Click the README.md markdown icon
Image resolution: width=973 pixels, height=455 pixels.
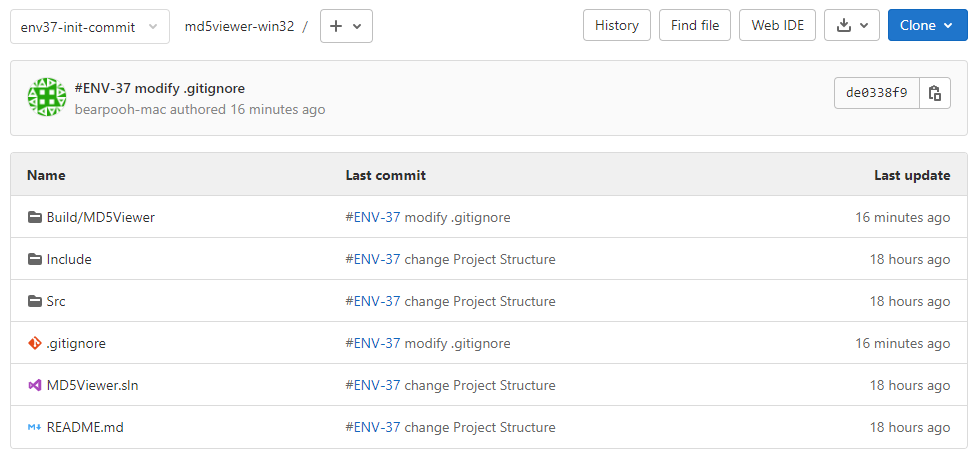35,428
